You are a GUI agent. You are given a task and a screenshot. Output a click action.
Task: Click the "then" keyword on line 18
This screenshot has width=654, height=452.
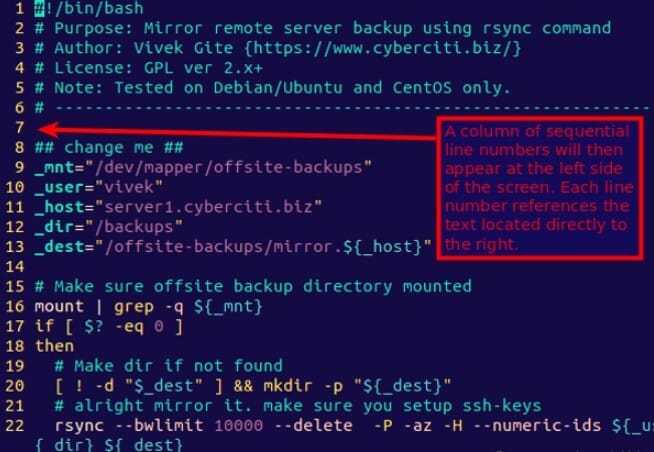pyautogui.click(x=54, y=347)
